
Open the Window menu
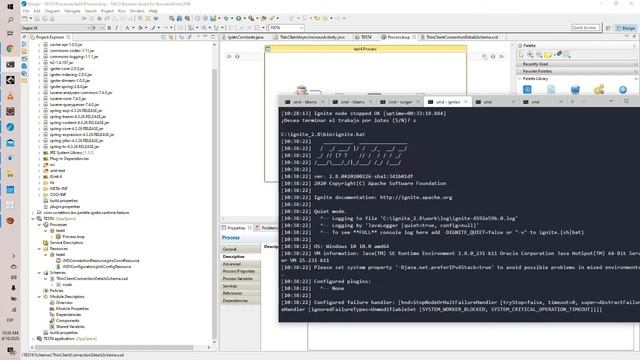click(x=137, y=11)
